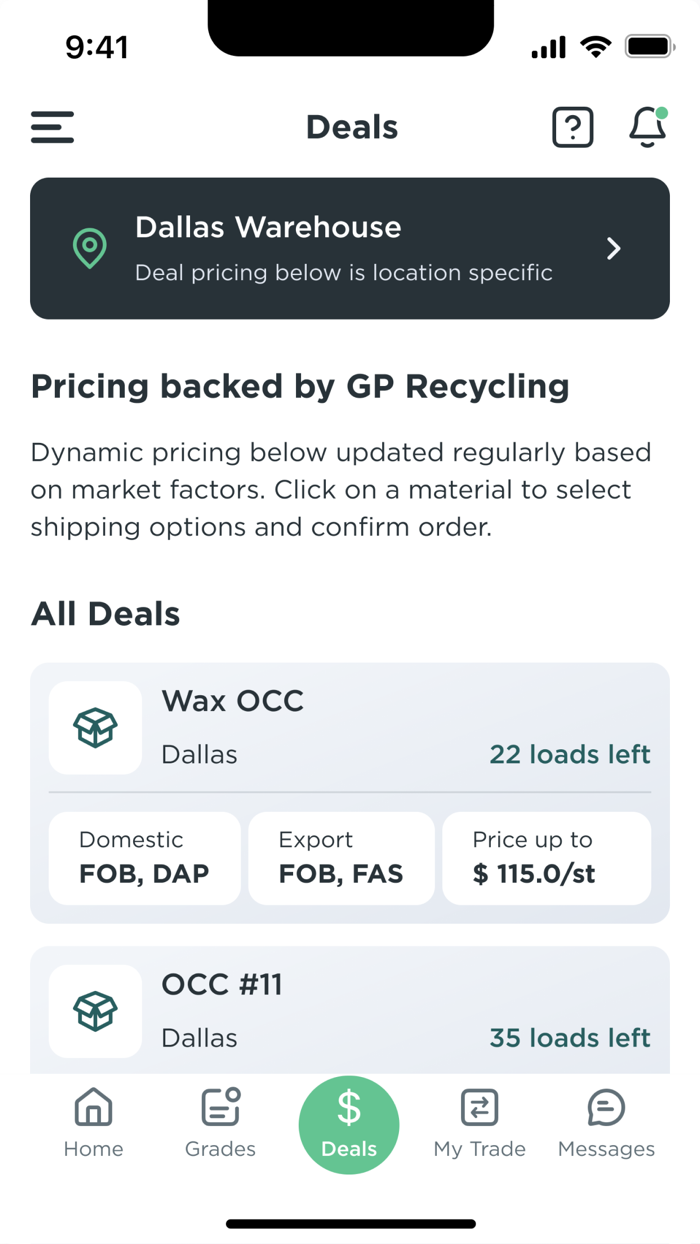The width and height of the screenshot is (700, 1244).
Task: Open Messages tab
Action: pyautogui.click(x=606, y=1123)
